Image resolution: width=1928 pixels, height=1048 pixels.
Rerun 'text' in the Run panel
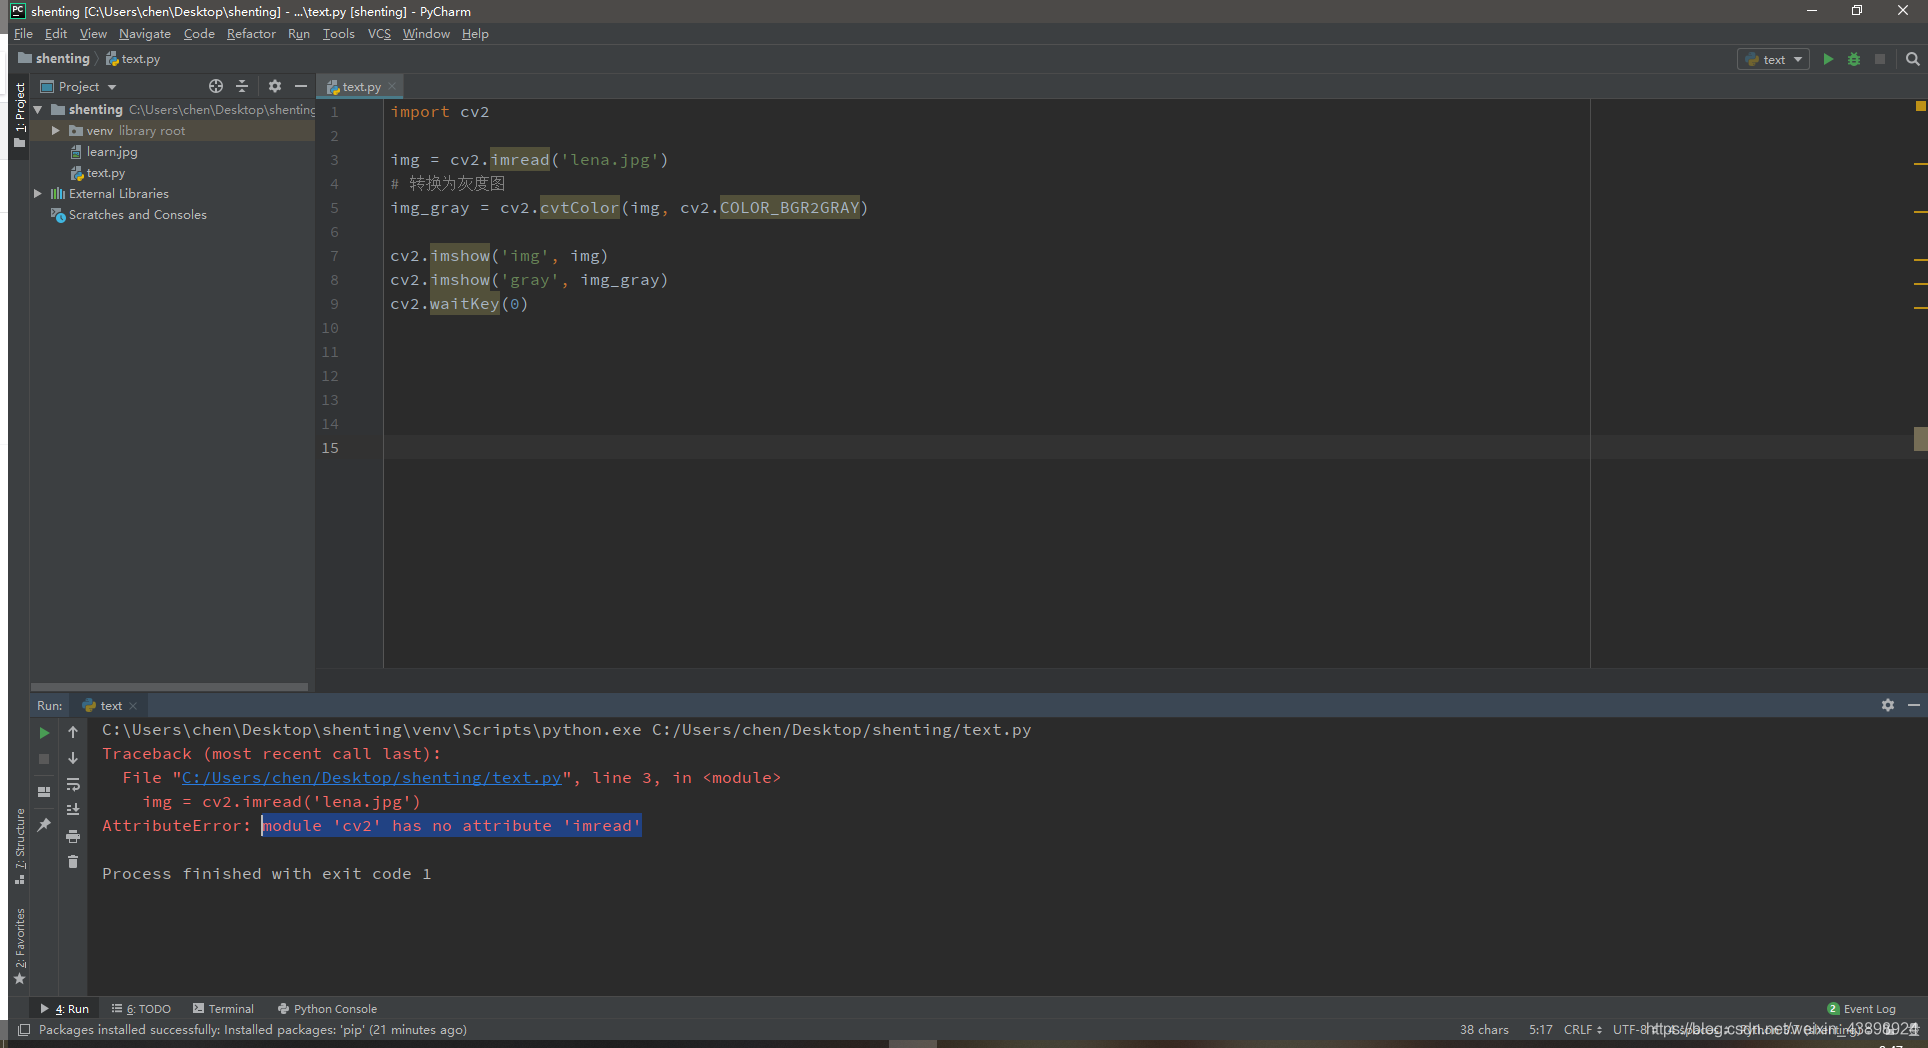point(44,733)
